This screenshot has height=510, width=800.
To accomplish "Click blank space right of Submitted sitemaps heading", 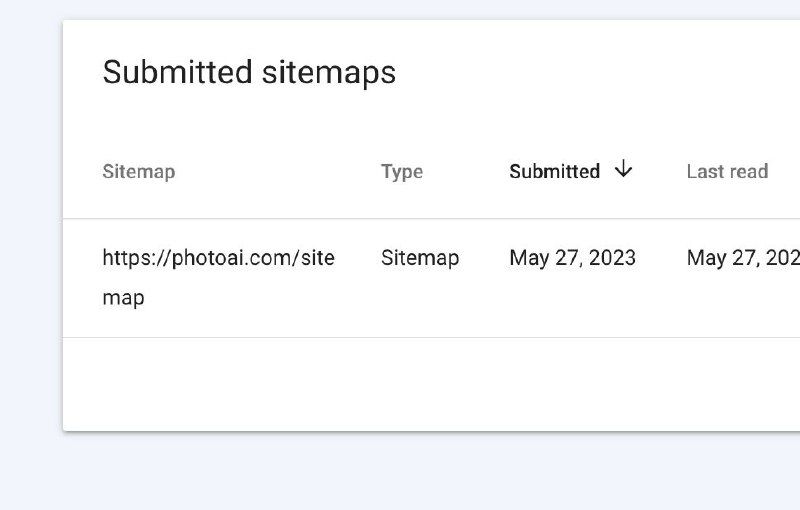I will pos(600,72).
